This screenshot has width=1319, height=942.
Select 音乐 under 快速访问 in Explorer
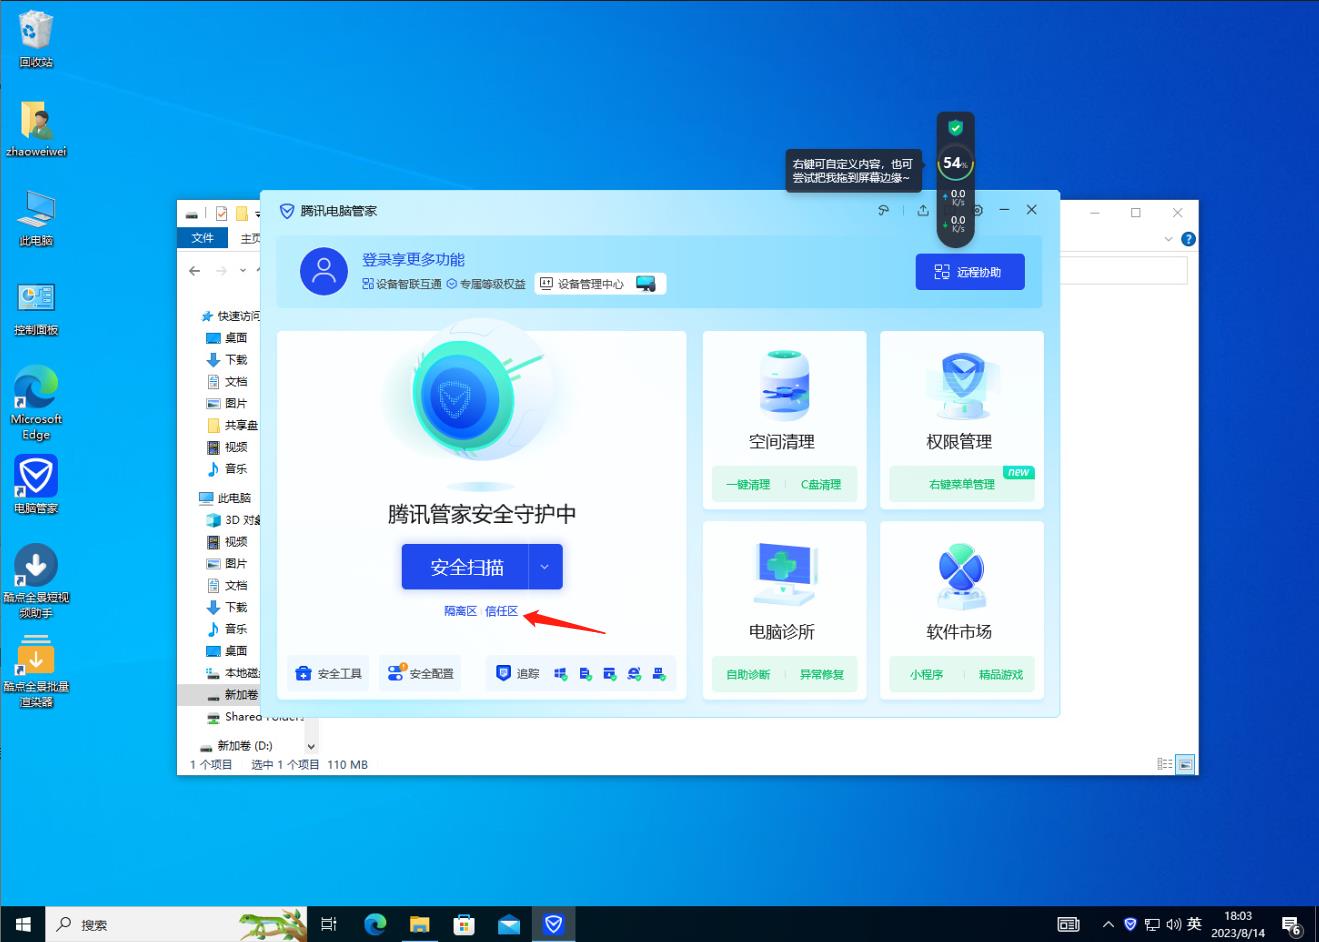(x=228, y=469)
